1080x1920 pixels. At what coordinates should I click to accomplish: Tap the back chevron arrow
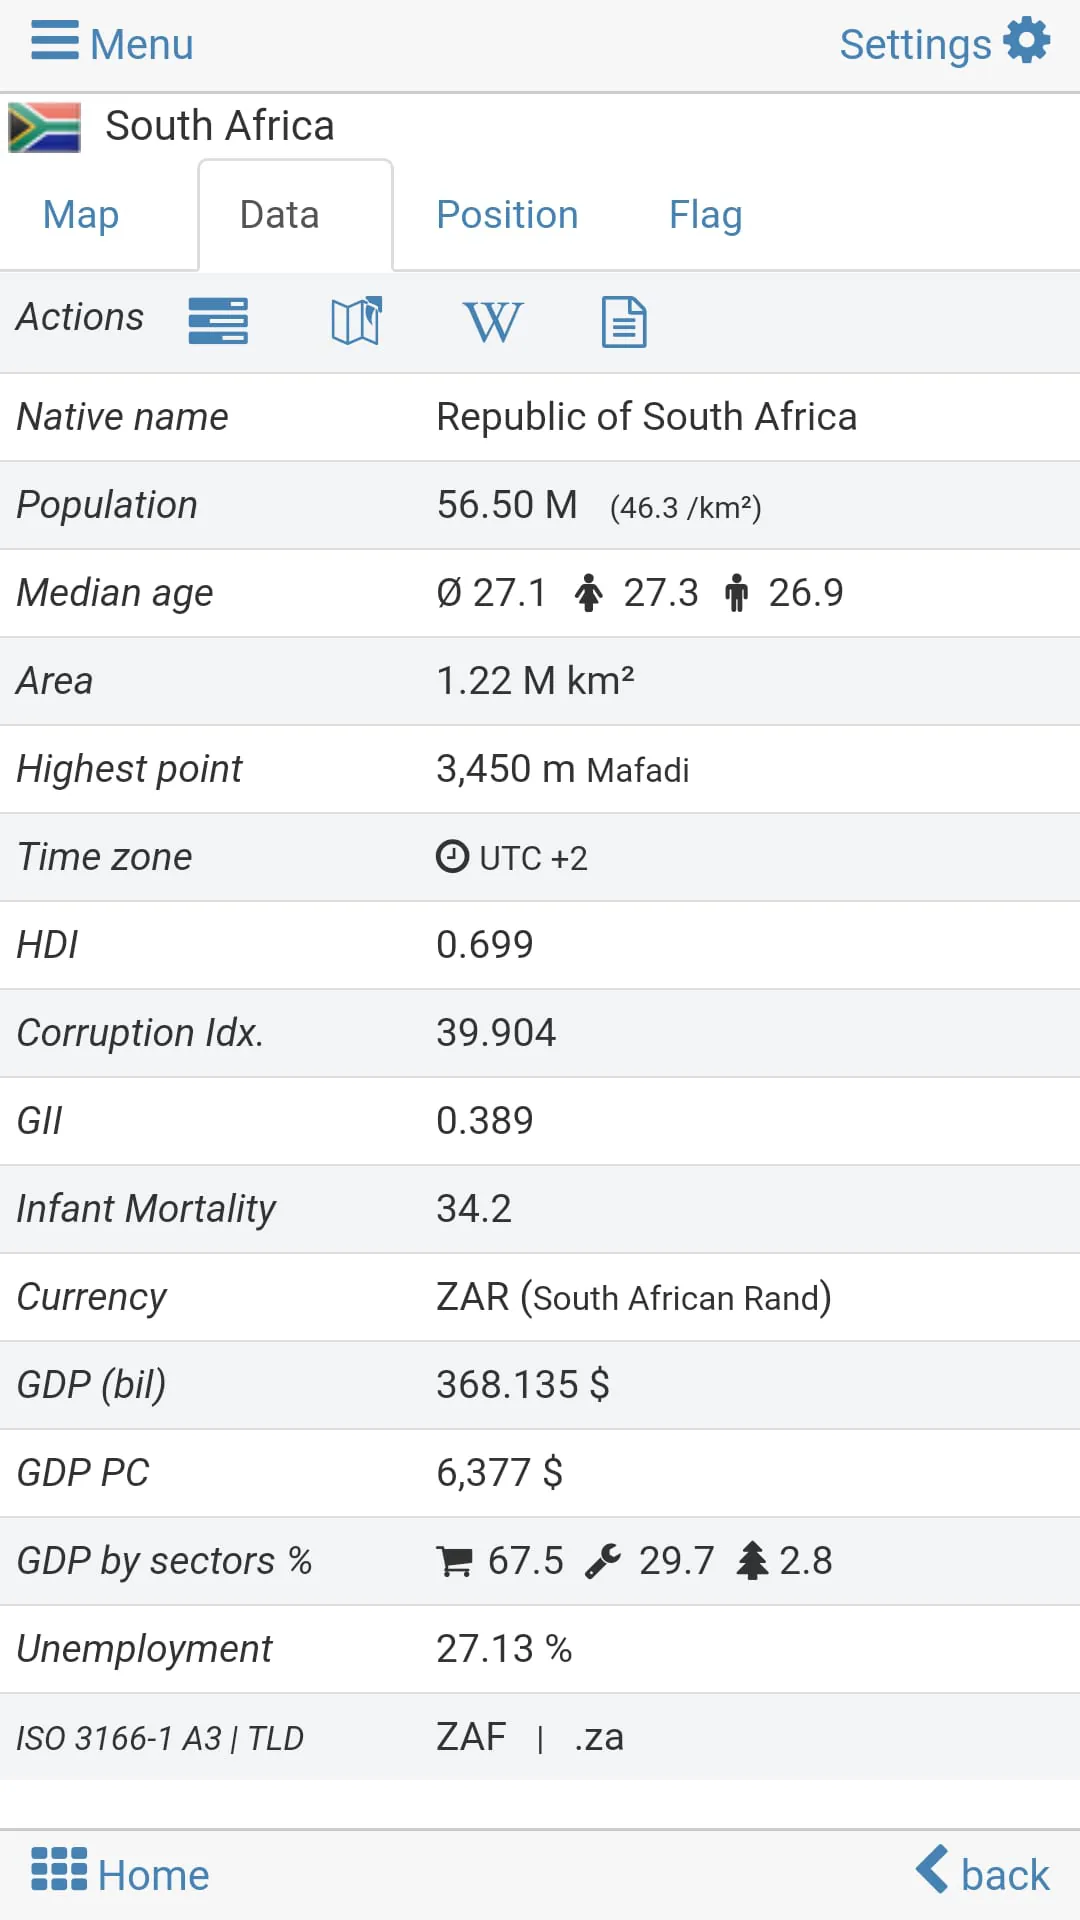[932, 1869]
